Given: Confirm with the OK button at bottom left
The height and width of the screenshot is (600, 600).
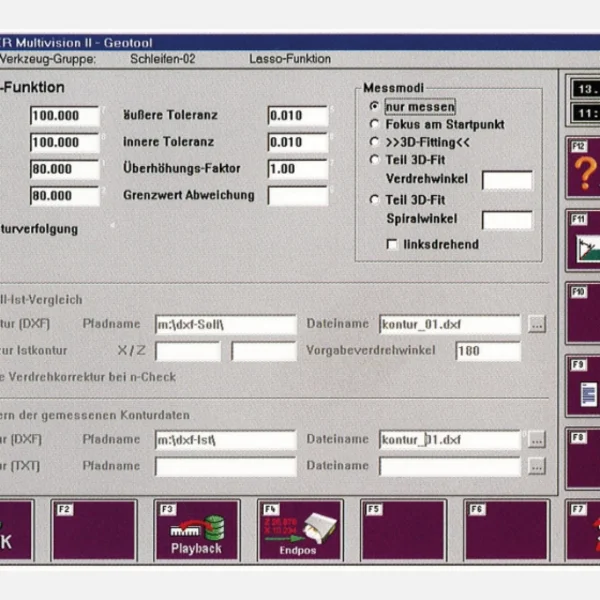Looking at the screenshot, I should tap(14, 530).
